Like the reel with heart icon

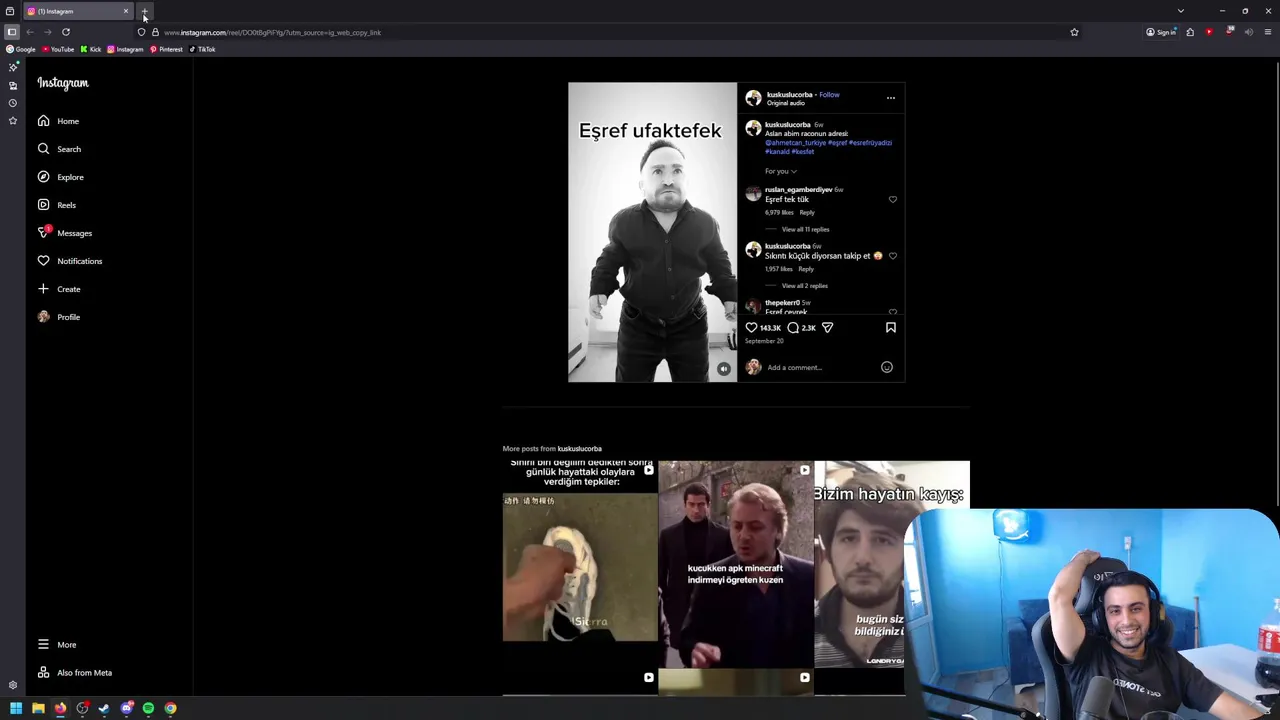click(x=751, y=327)
